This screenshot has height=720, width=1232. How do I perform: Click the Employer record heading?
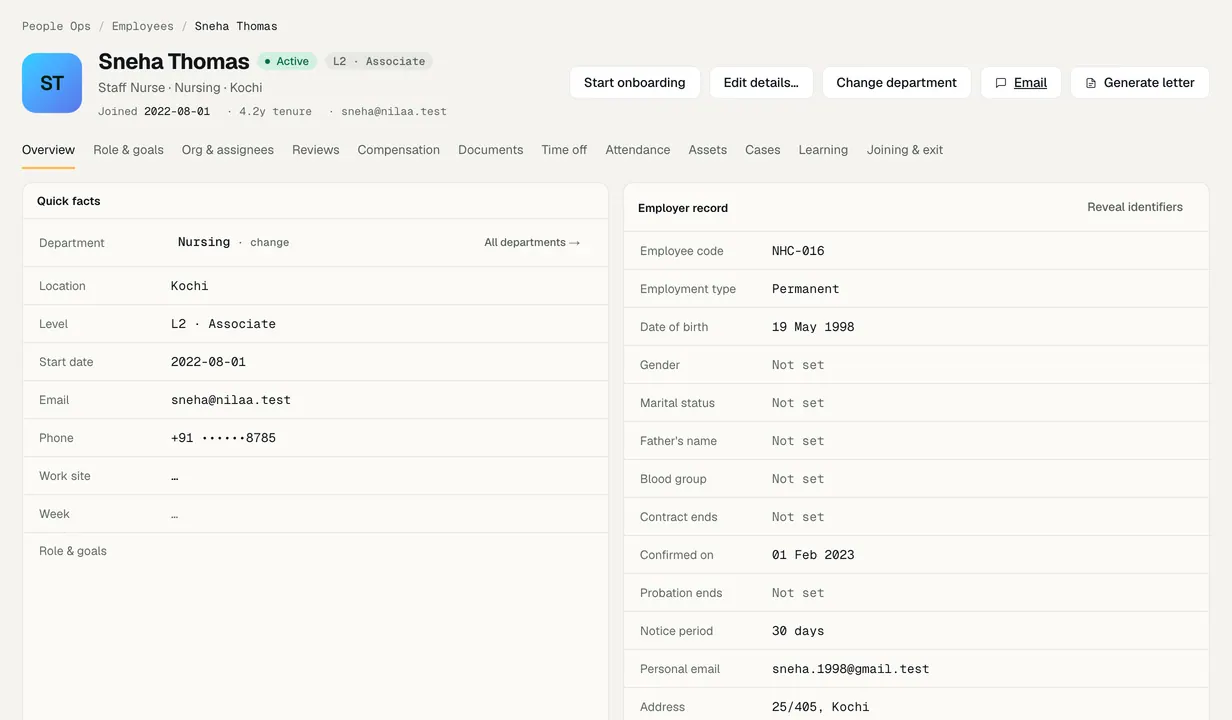[683, 208]
